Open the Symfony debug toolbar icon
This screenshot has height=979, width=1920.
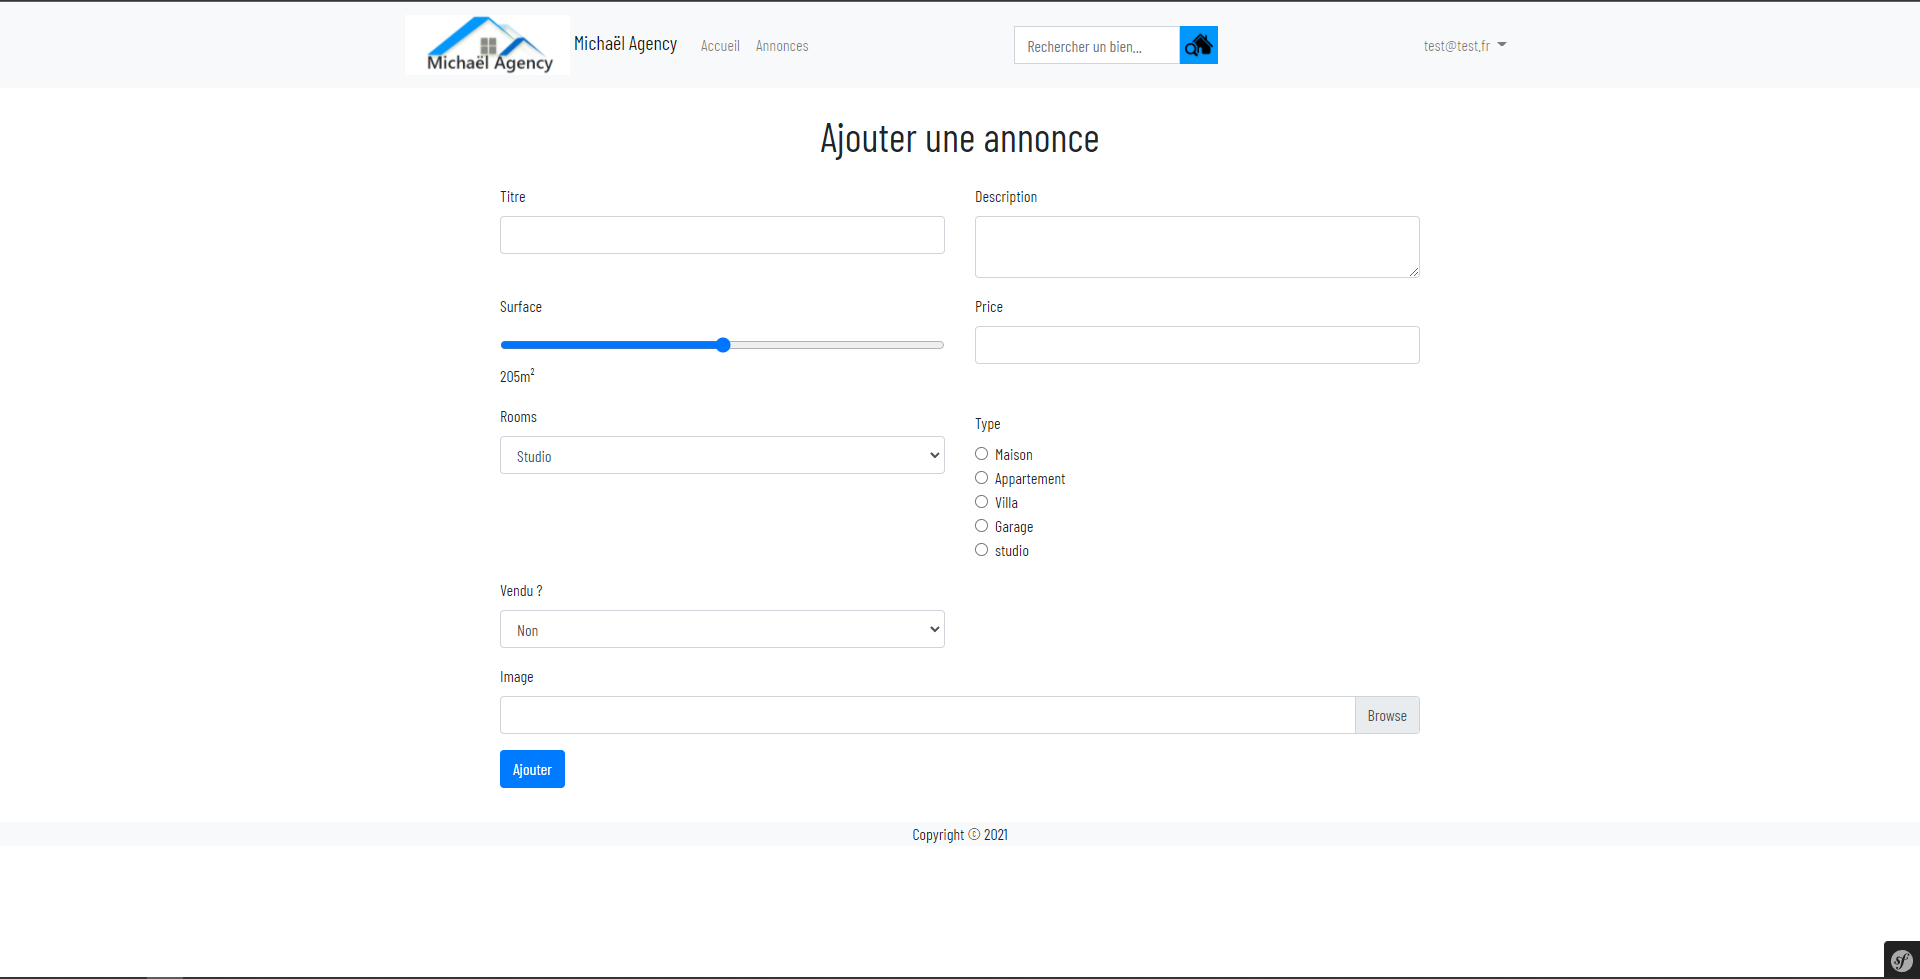(x=1901, y=960)
